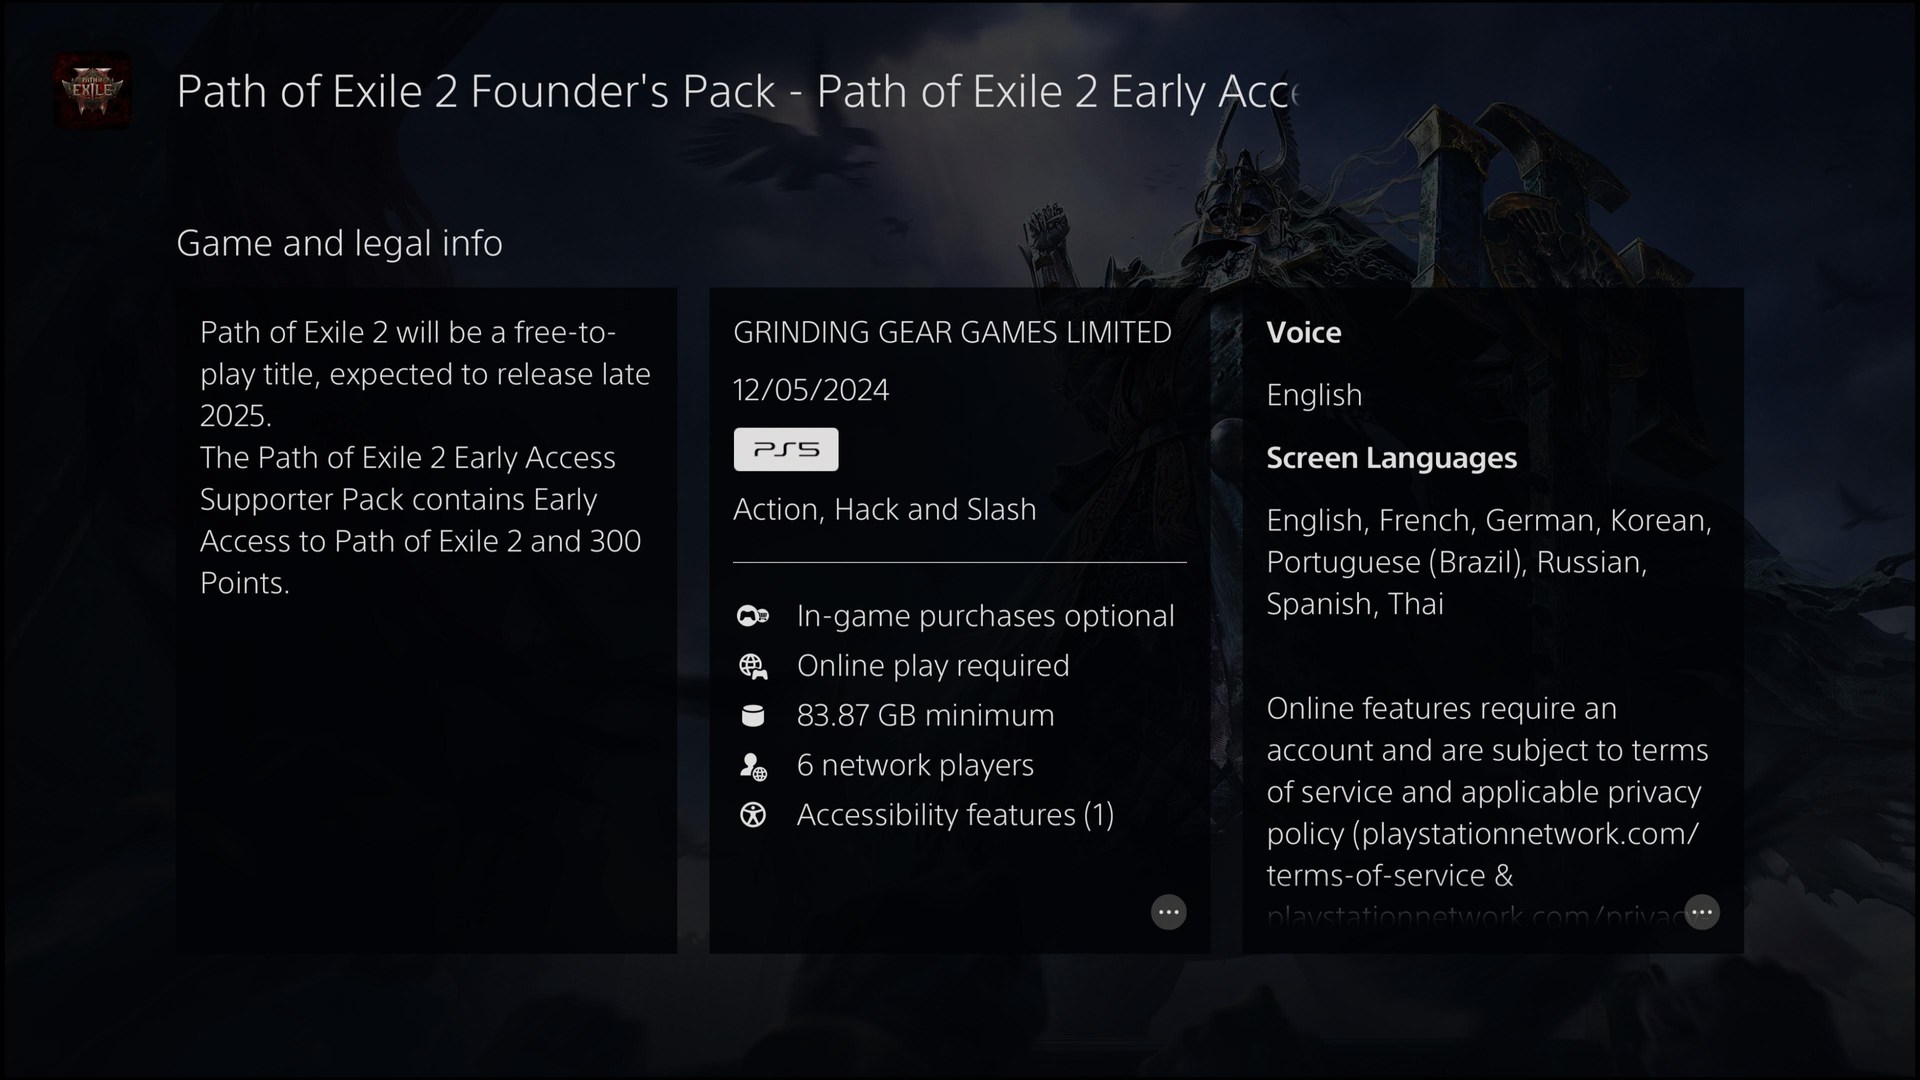
Task: Click the Path of Exile 2 game thumbnail
Action: tap(92, 90)
